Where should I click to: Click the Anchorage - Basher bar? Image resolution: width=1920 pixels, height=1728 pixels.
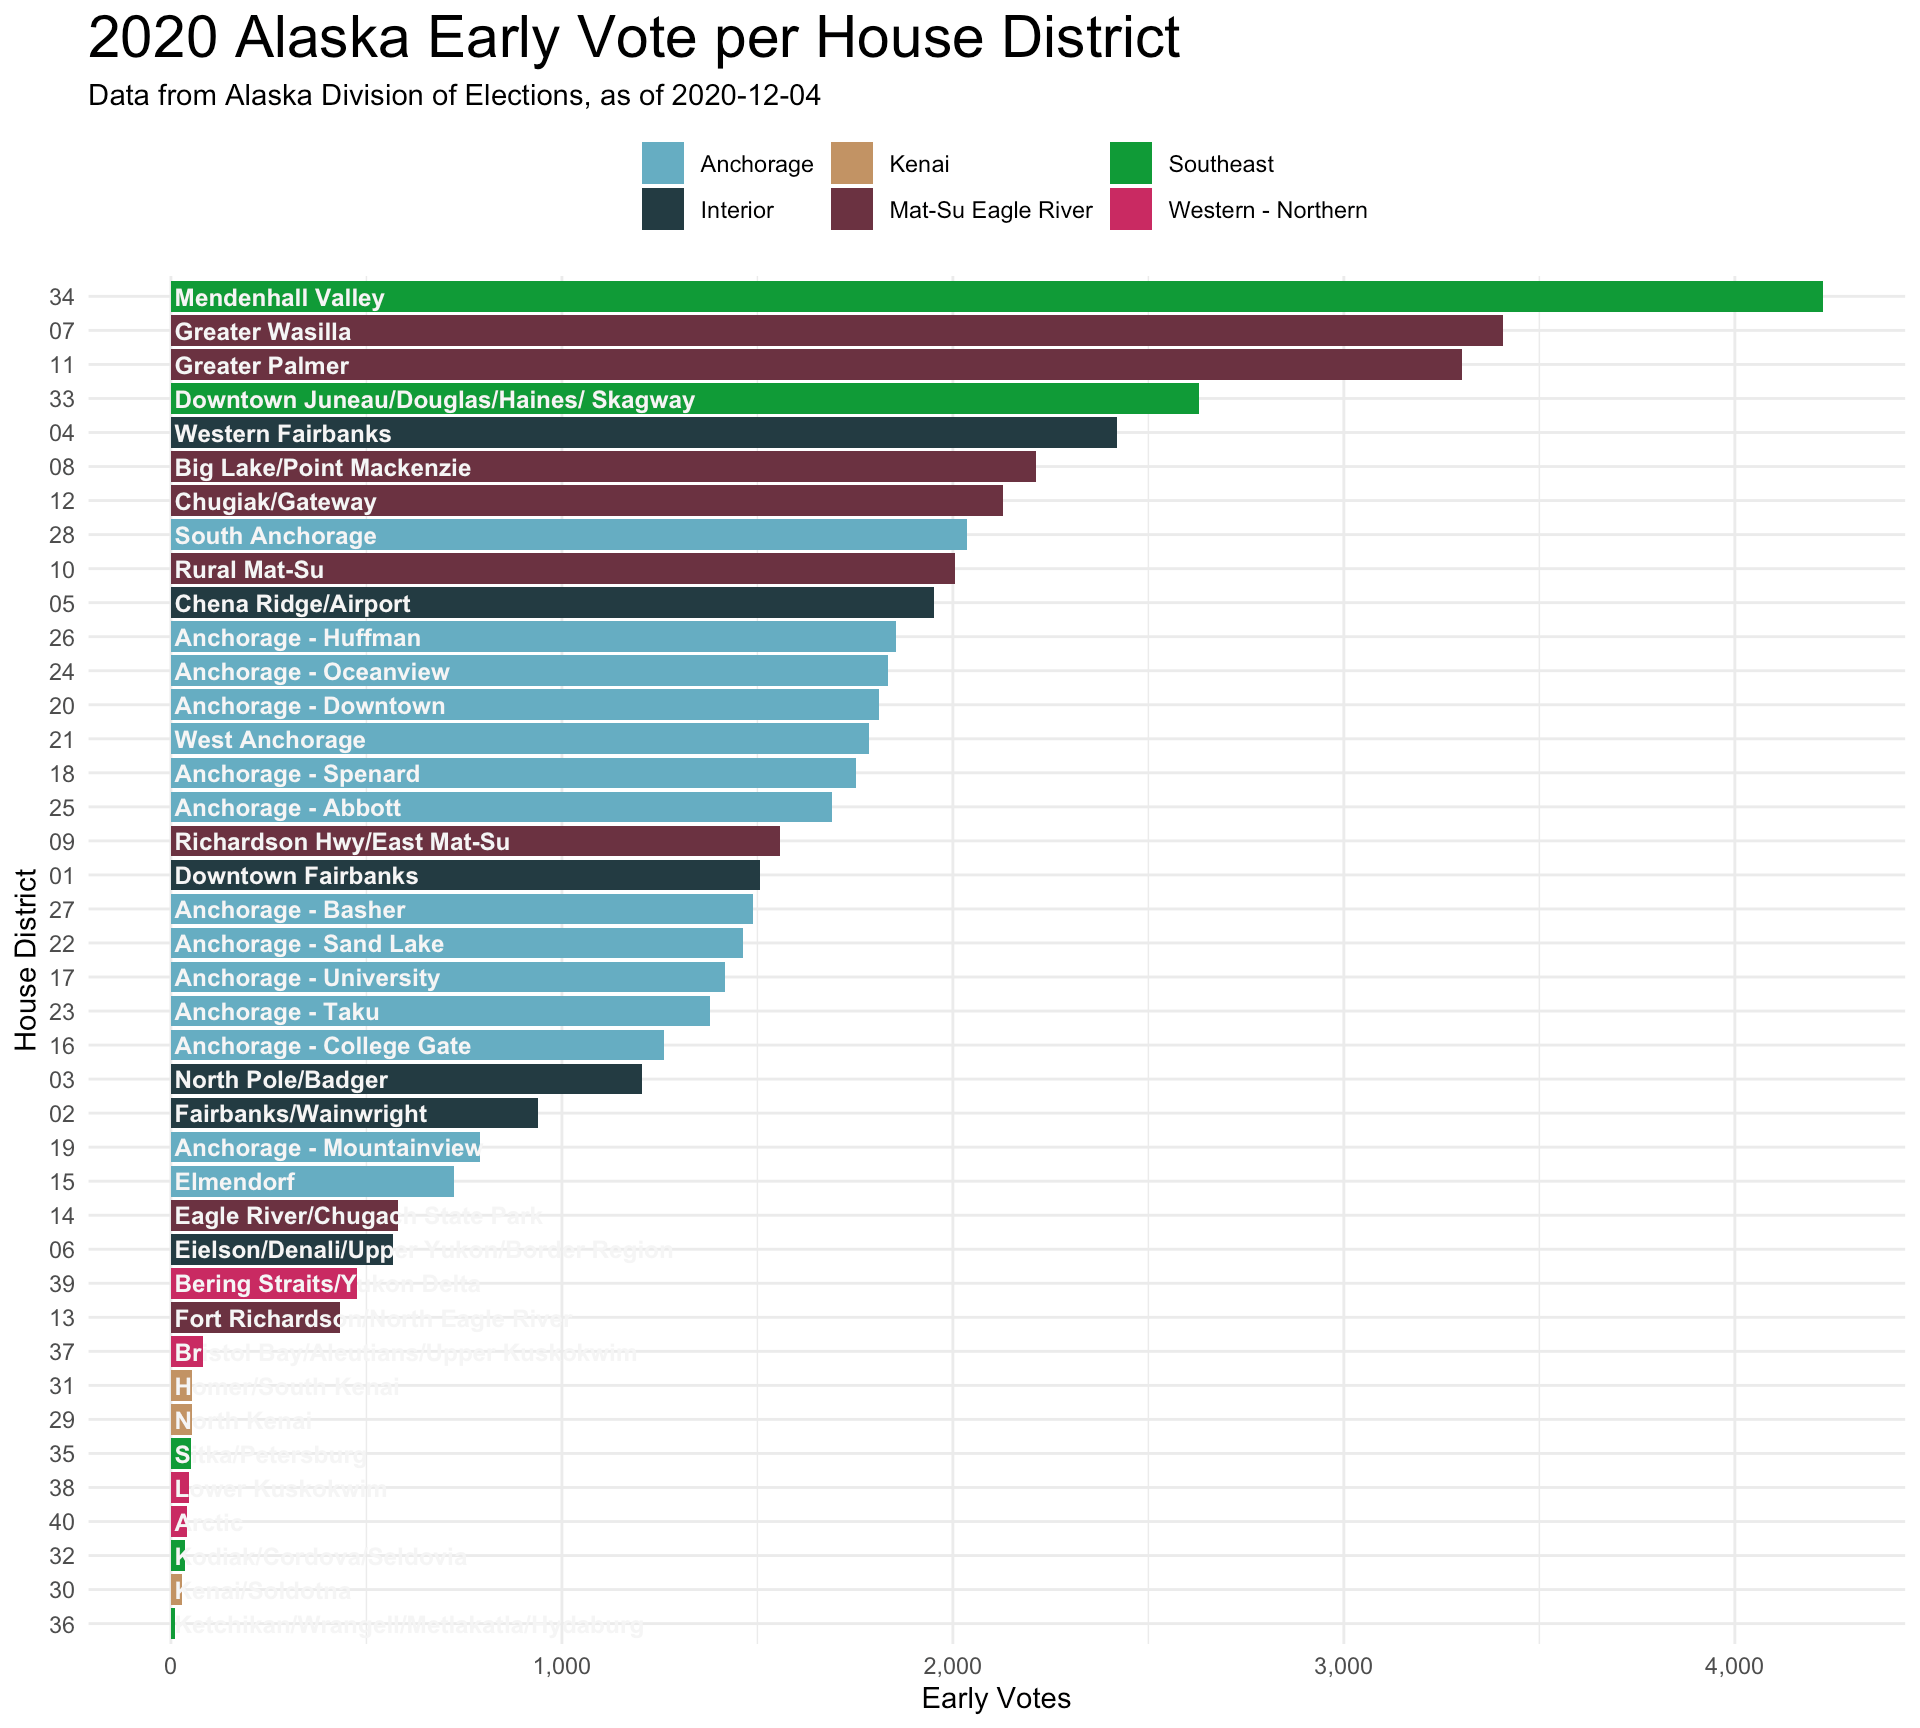coord(462,909)
